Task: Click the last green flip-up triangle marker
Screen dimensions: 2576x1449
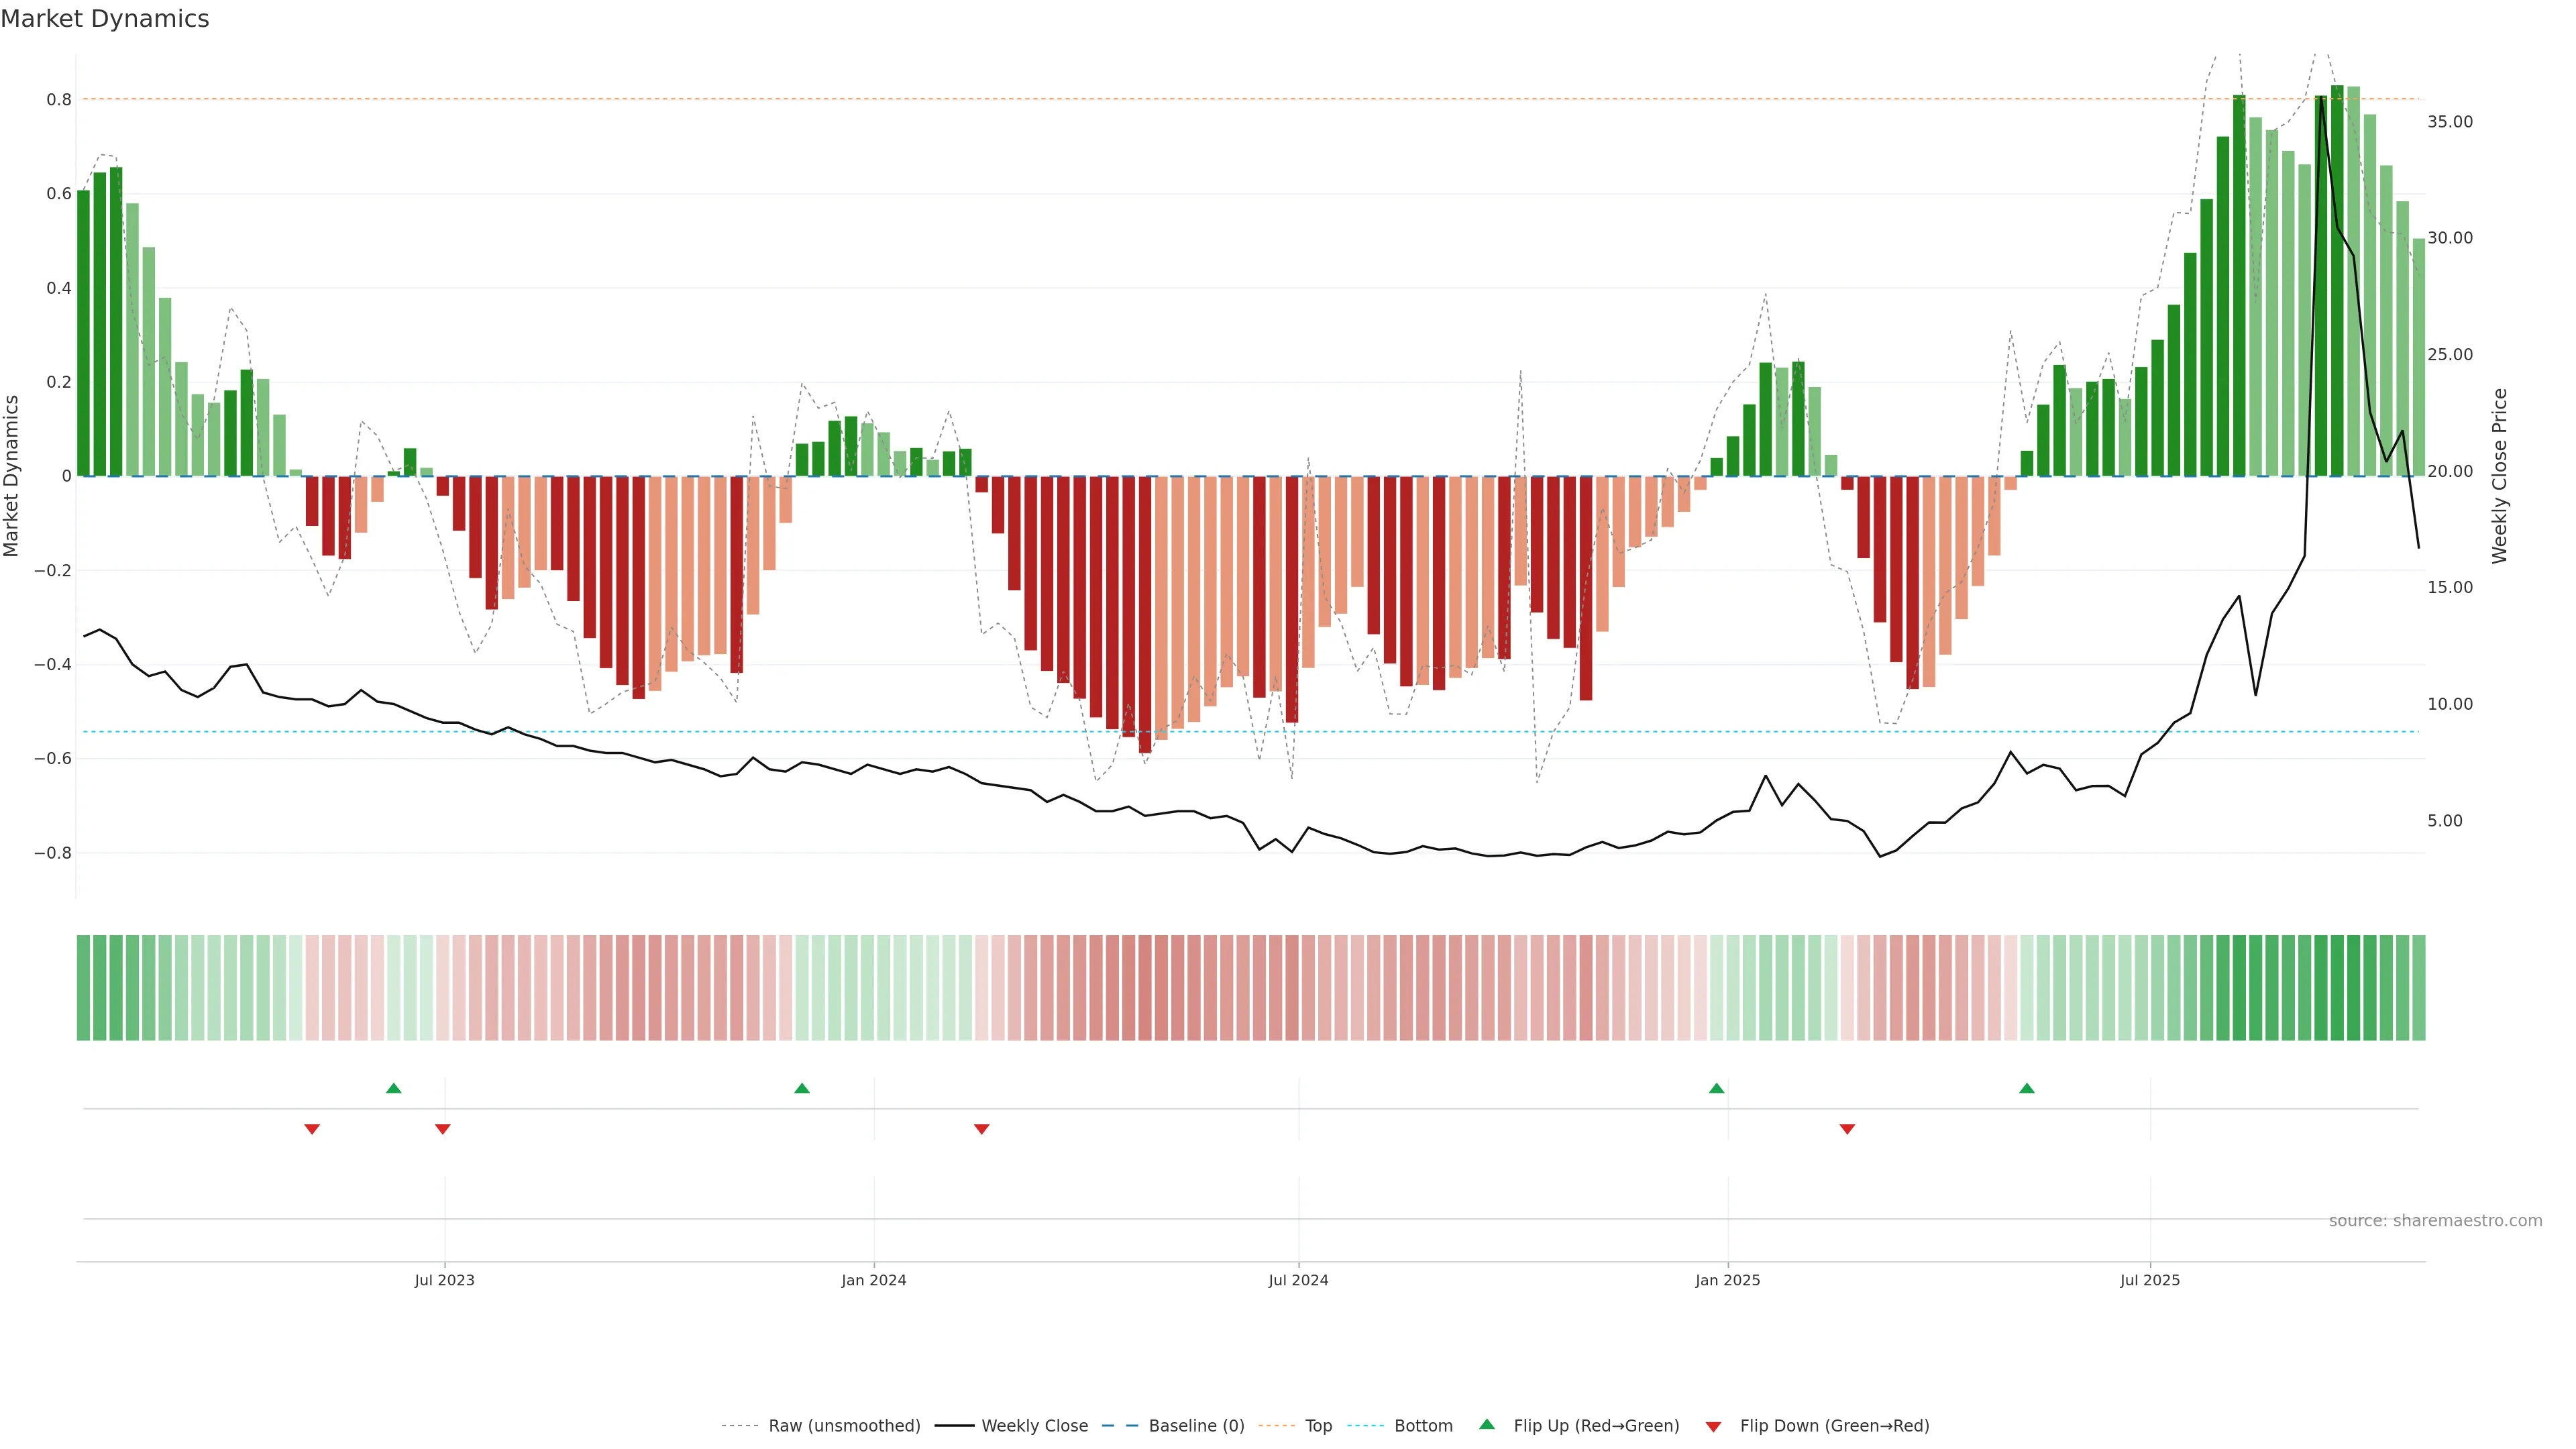Action: [x=2026, y=1088]
